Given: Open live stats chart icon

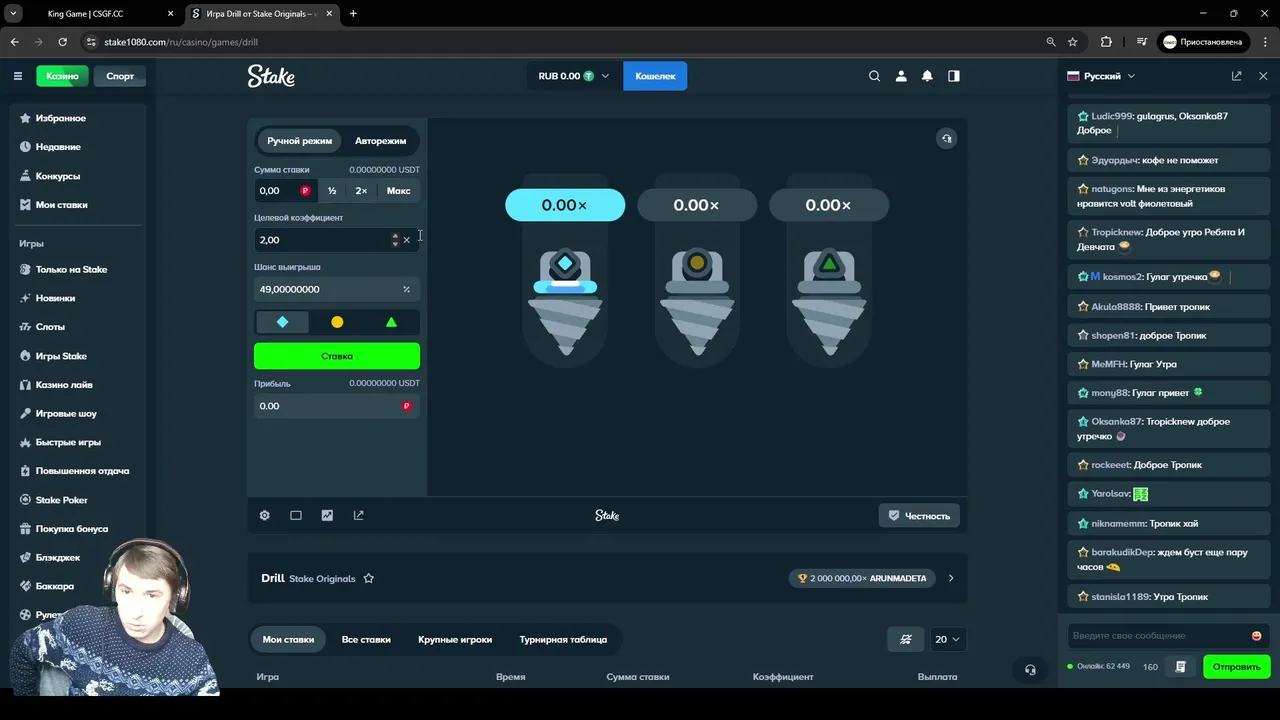Looking at the screenshot, I should [327, 515].
